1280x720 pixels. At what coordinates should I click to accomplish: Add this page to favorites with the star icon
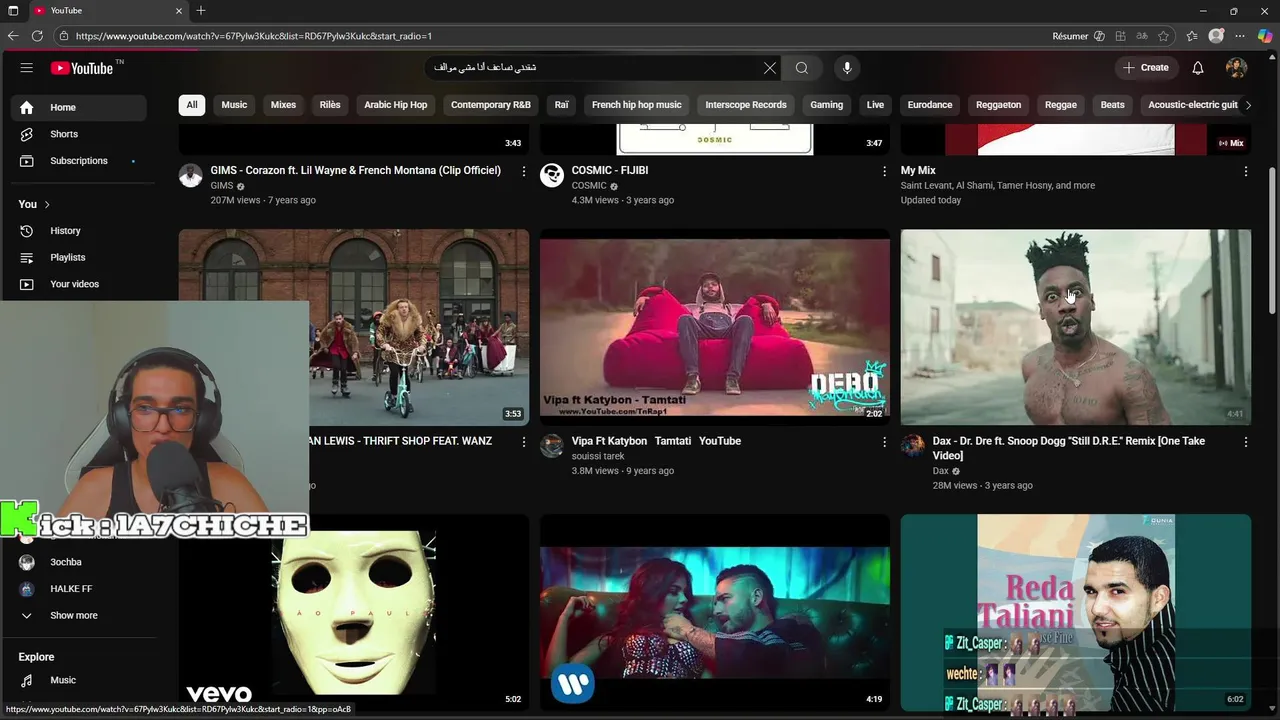1163,36
